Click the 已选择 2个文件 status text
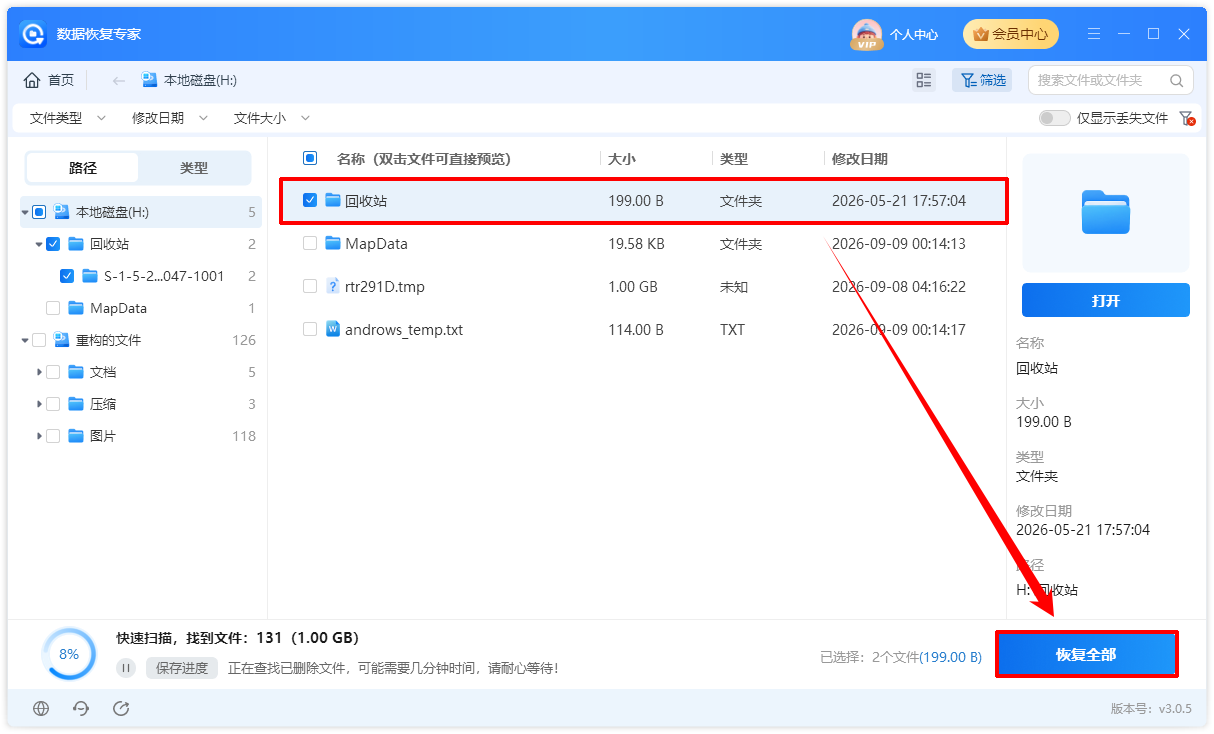1214x734 pixels. (x=901, y=657)
